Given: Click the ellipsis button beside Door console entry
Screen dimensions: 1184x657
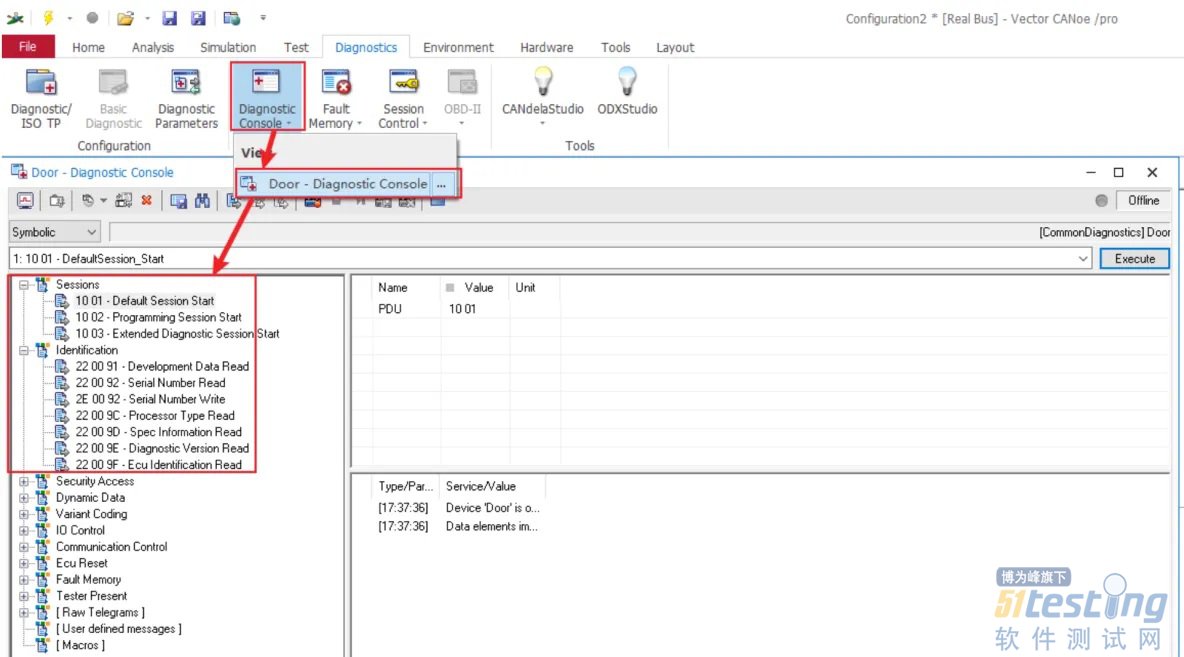Looking at the screenshot, I should click(442, 184).
